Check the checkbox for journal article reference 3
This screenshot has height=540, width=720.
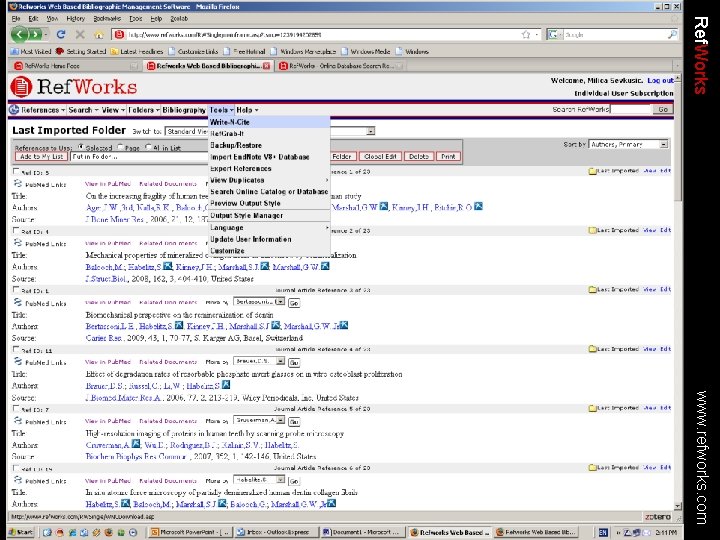point(16,290)
